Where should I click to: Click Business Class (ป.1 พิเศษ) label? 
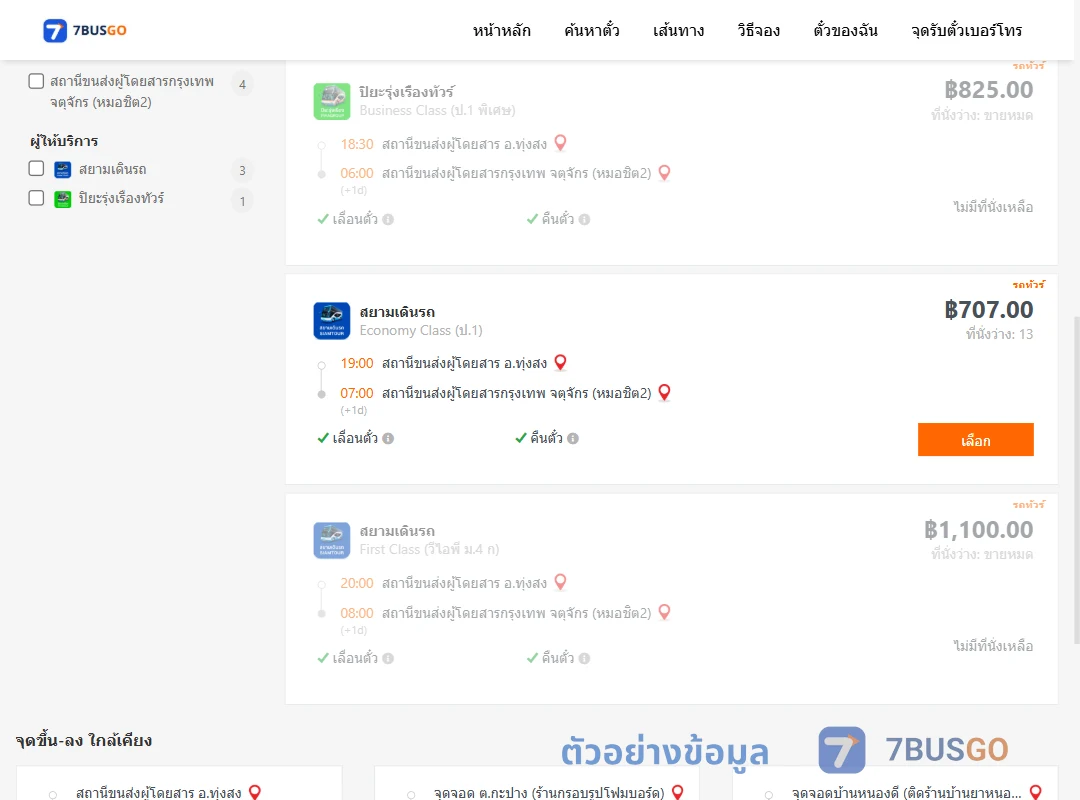pos(437,110)
